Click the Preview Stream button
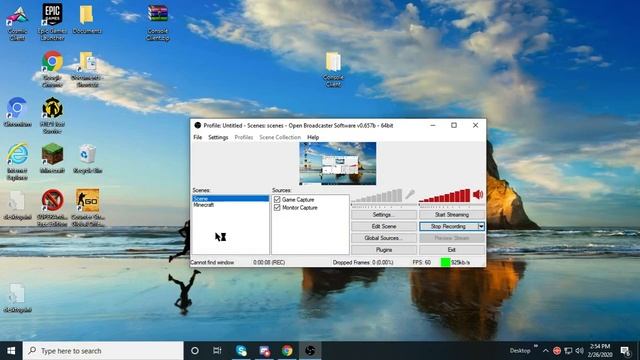This screenshot has width=640, height=360. tap(452, 238)
